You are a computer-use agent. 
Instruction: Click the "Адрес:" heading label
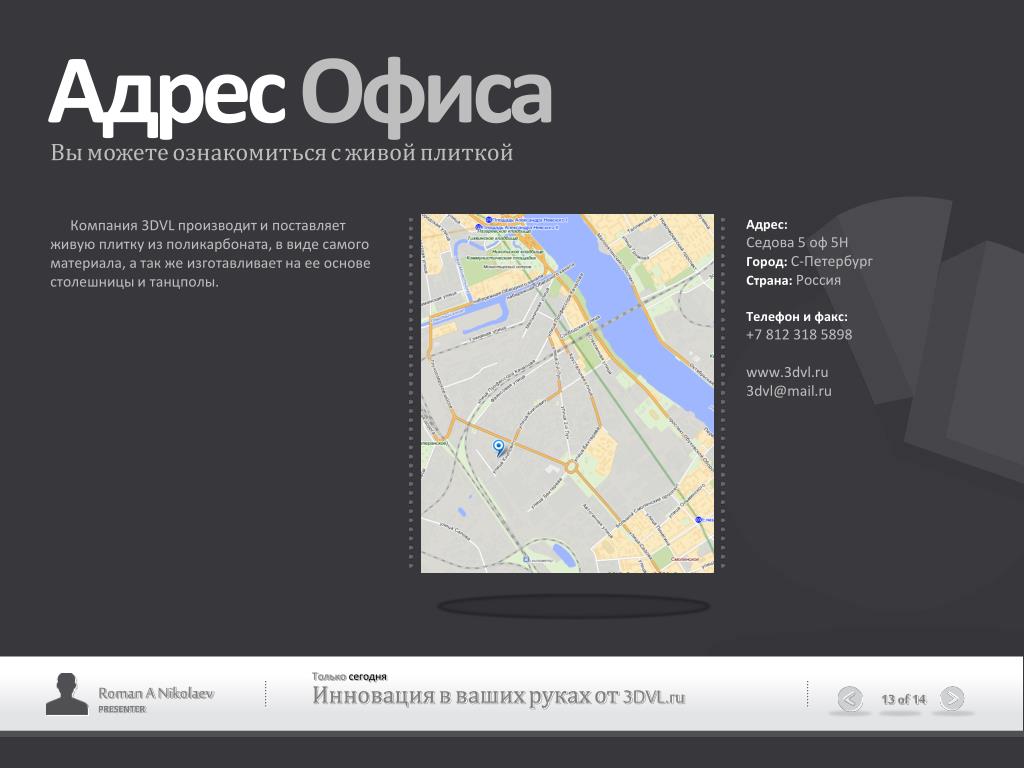[767, 225]
